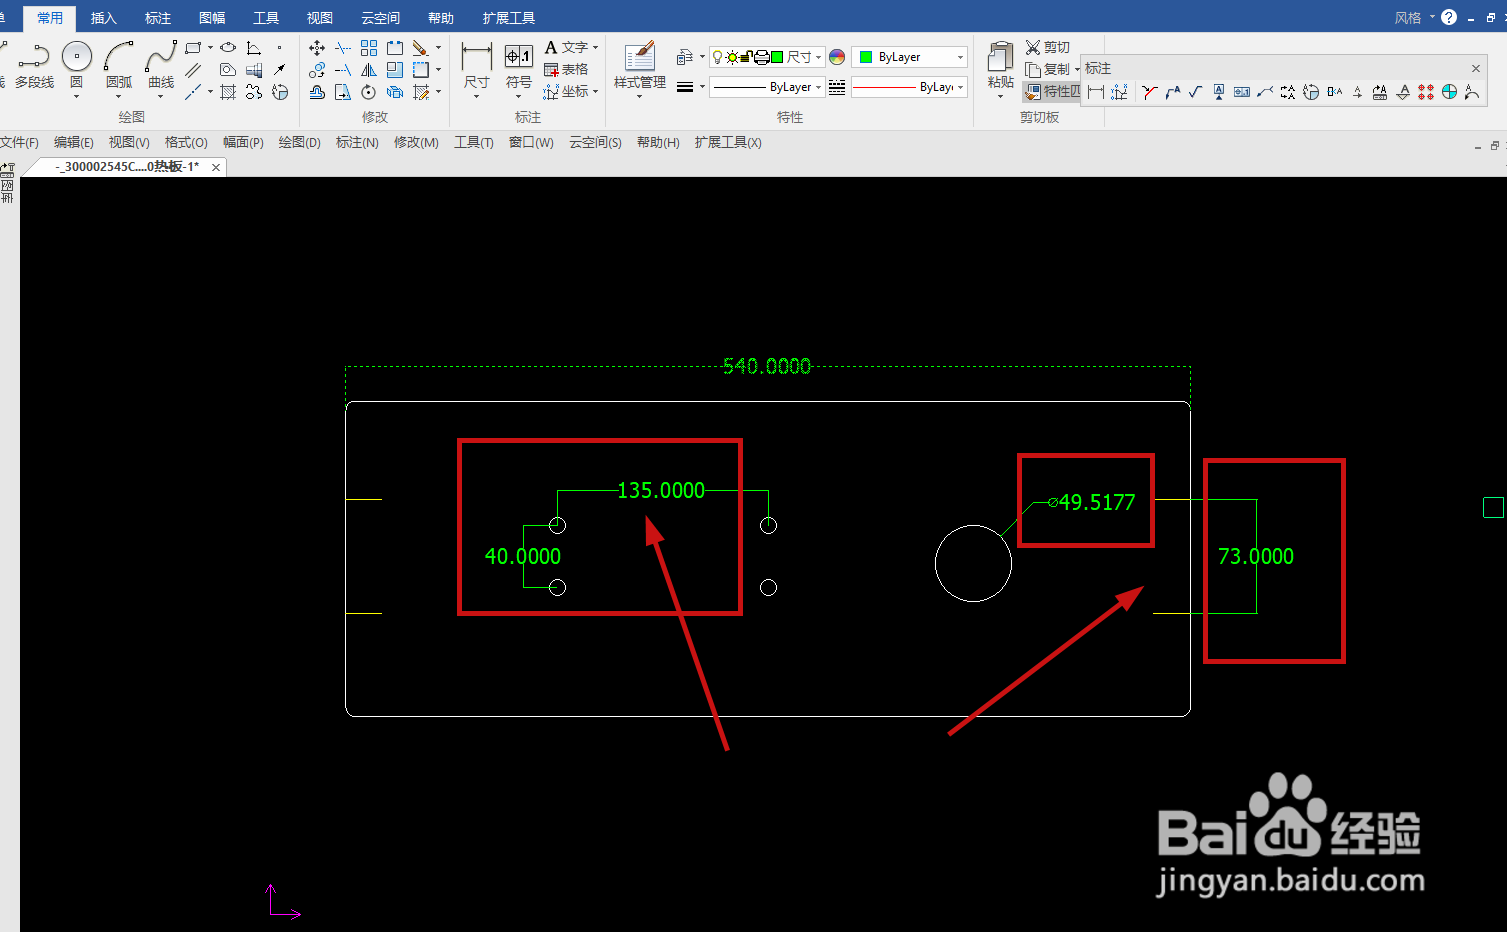Select the parallel lines tool
Viewport: 1507px width, 932px height.
193,70
